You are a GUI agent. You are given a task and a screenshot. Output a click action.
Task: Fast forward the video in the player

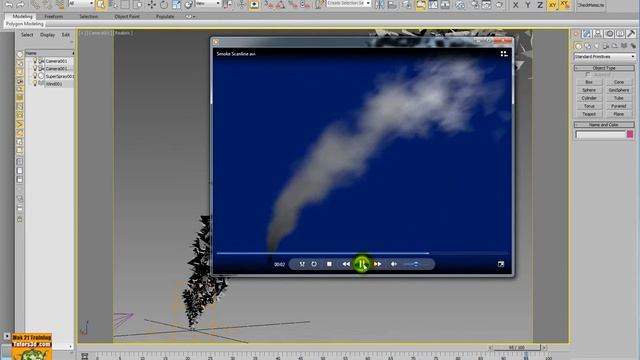click(378, 264)
